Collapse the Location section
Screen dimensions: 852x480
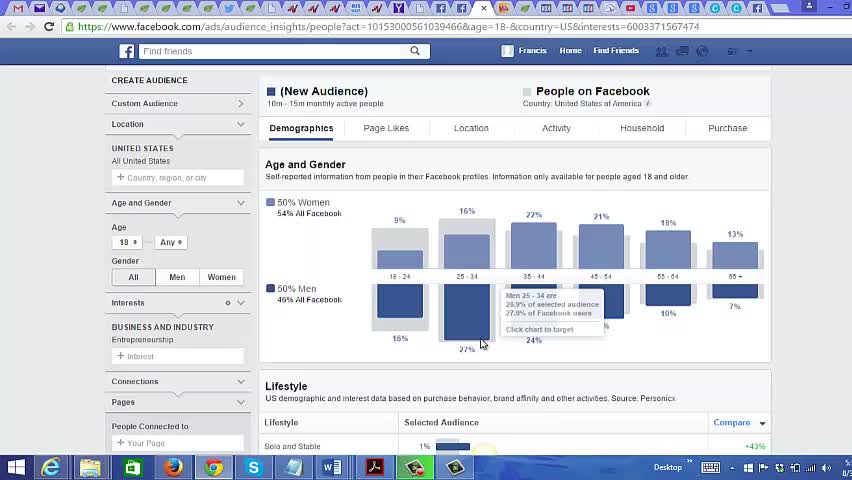(x=241, y=124)
